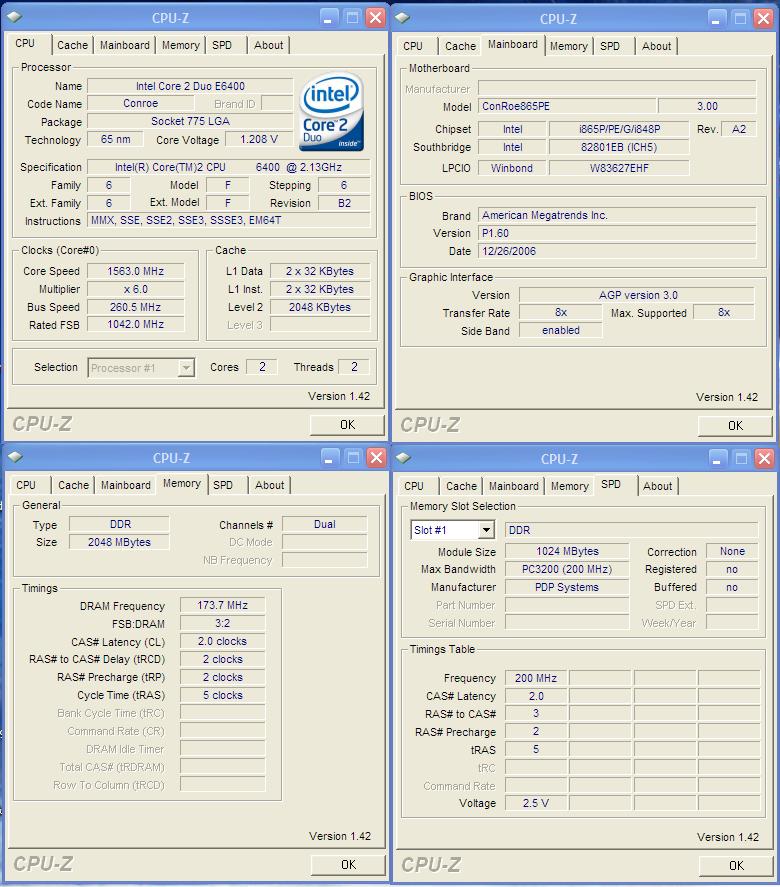Open About tab in the SPD window
The image size is (780, 887).
tap(658, 486)
